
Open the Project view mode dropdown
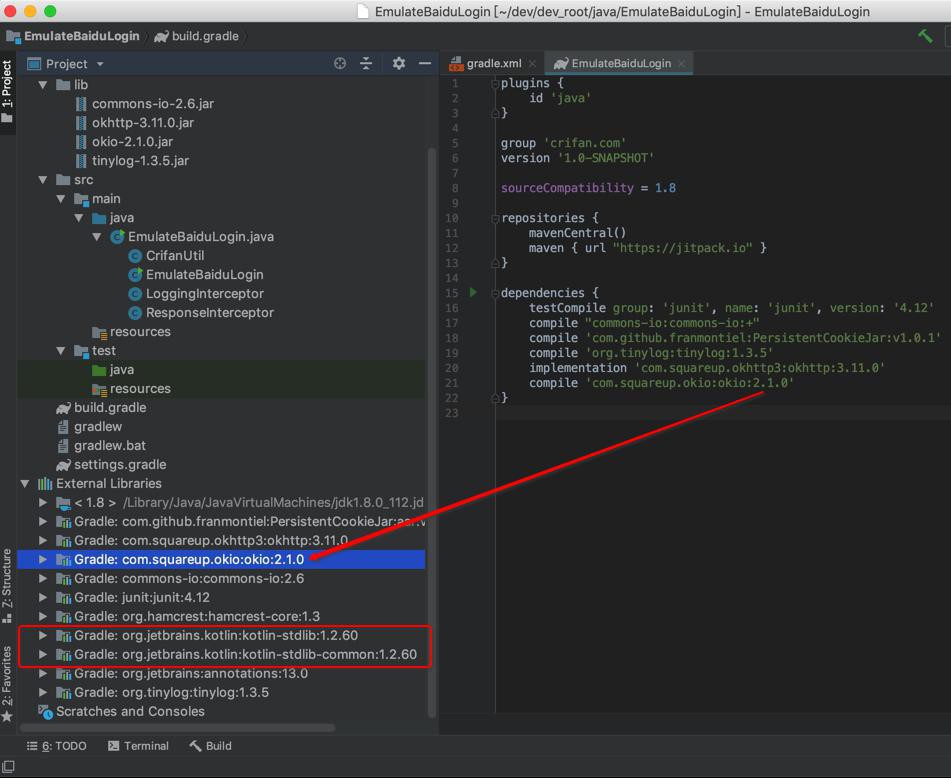click(x=100, y=64)
